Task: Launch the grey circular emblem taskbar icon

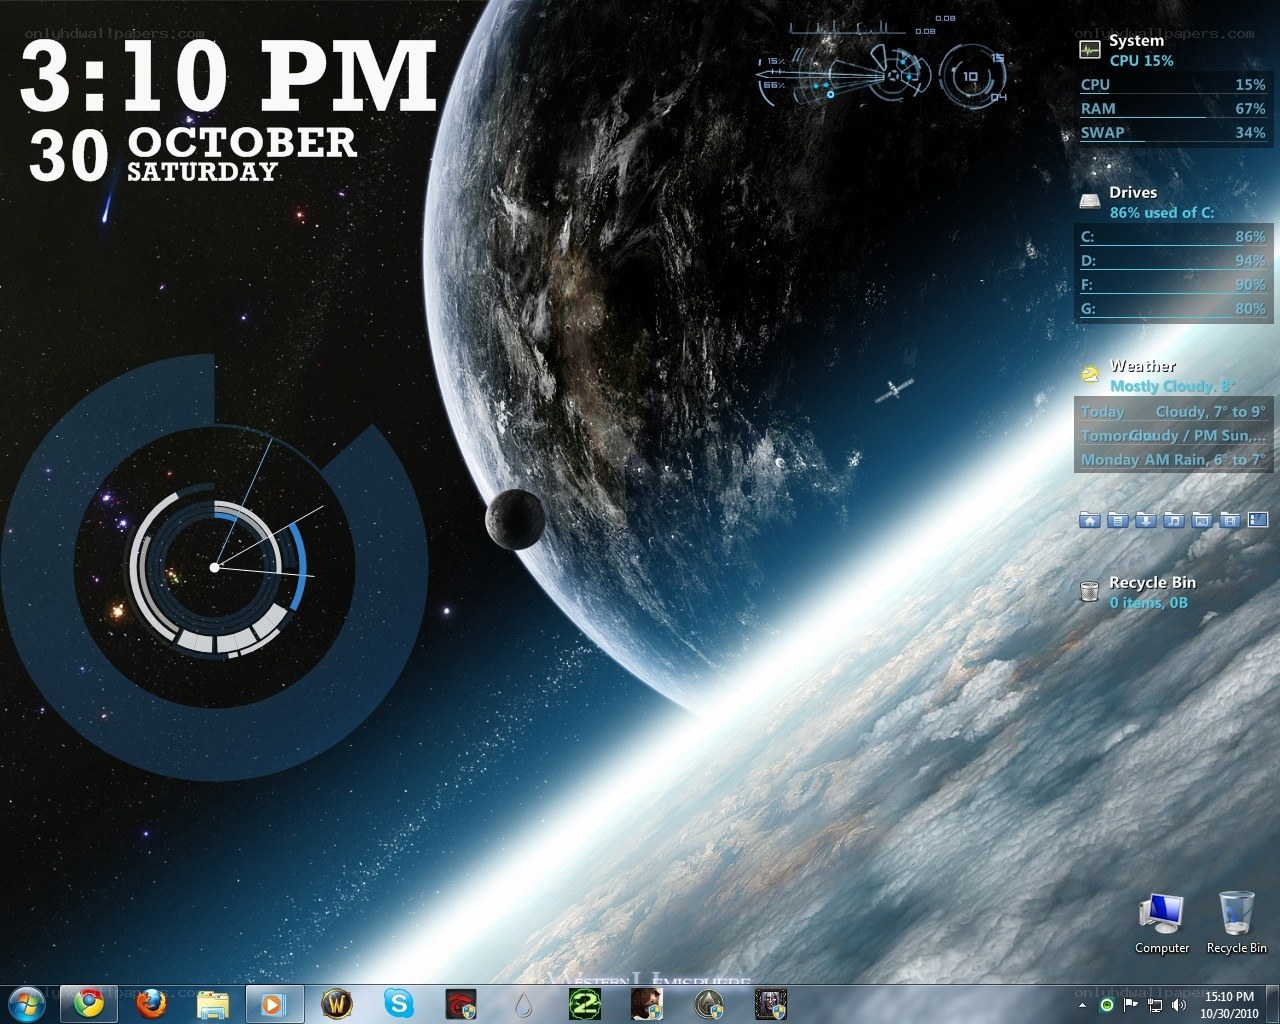Action: point(709,1003)
